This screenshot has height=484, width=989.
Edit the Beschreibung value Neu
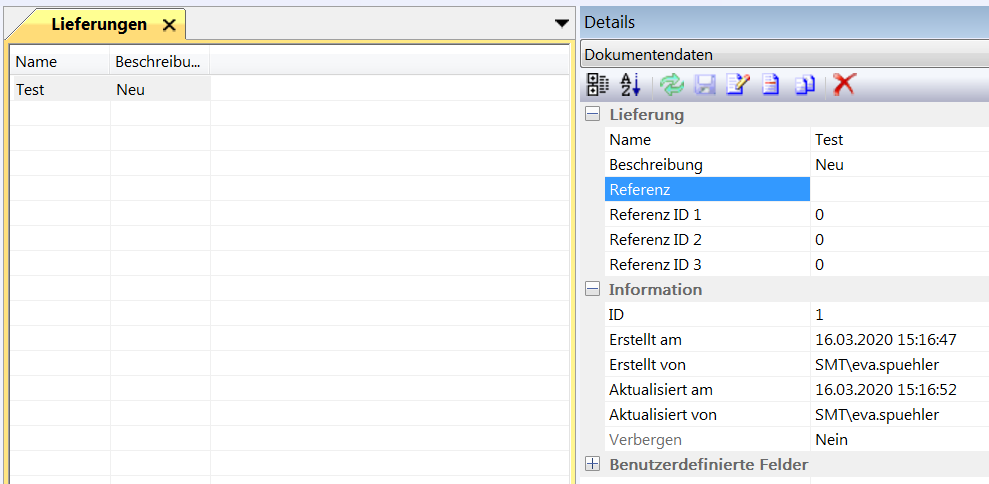click(x=898, y=164)
